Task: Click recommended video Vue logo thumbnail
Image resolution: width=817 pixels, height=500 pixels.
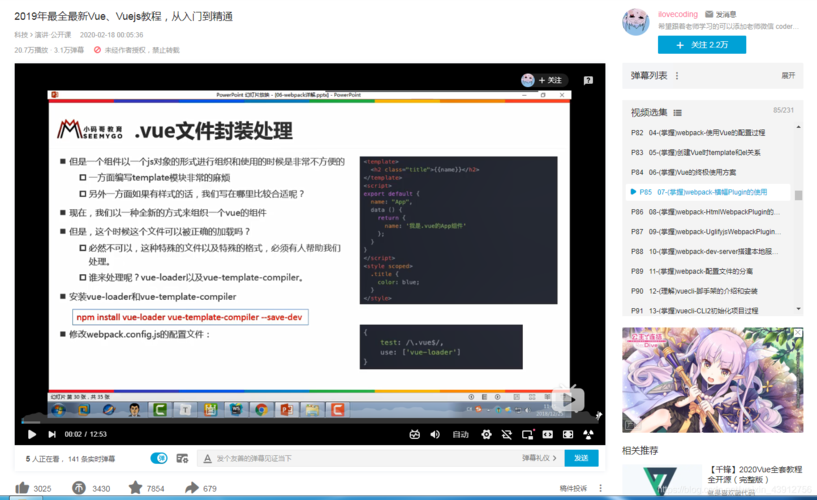Action: [x=662, y=480]
